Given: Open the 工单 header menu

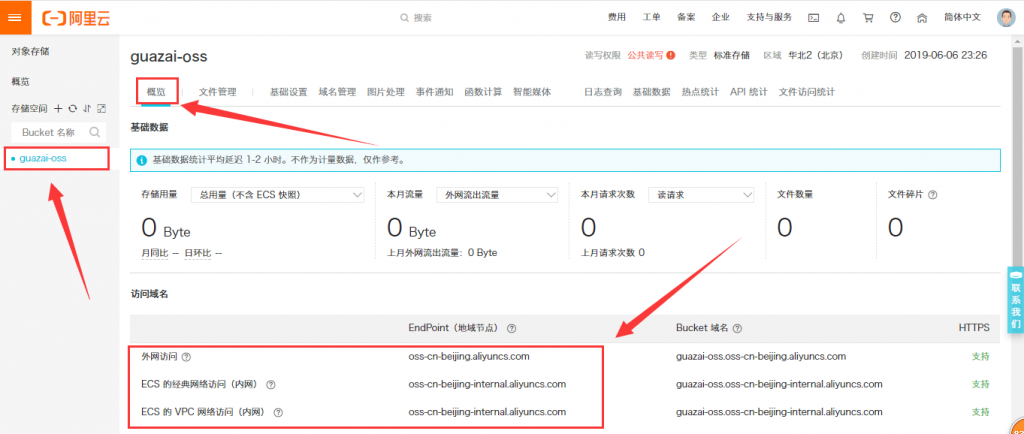Looking at the screenshot, I should coord(652,18).
